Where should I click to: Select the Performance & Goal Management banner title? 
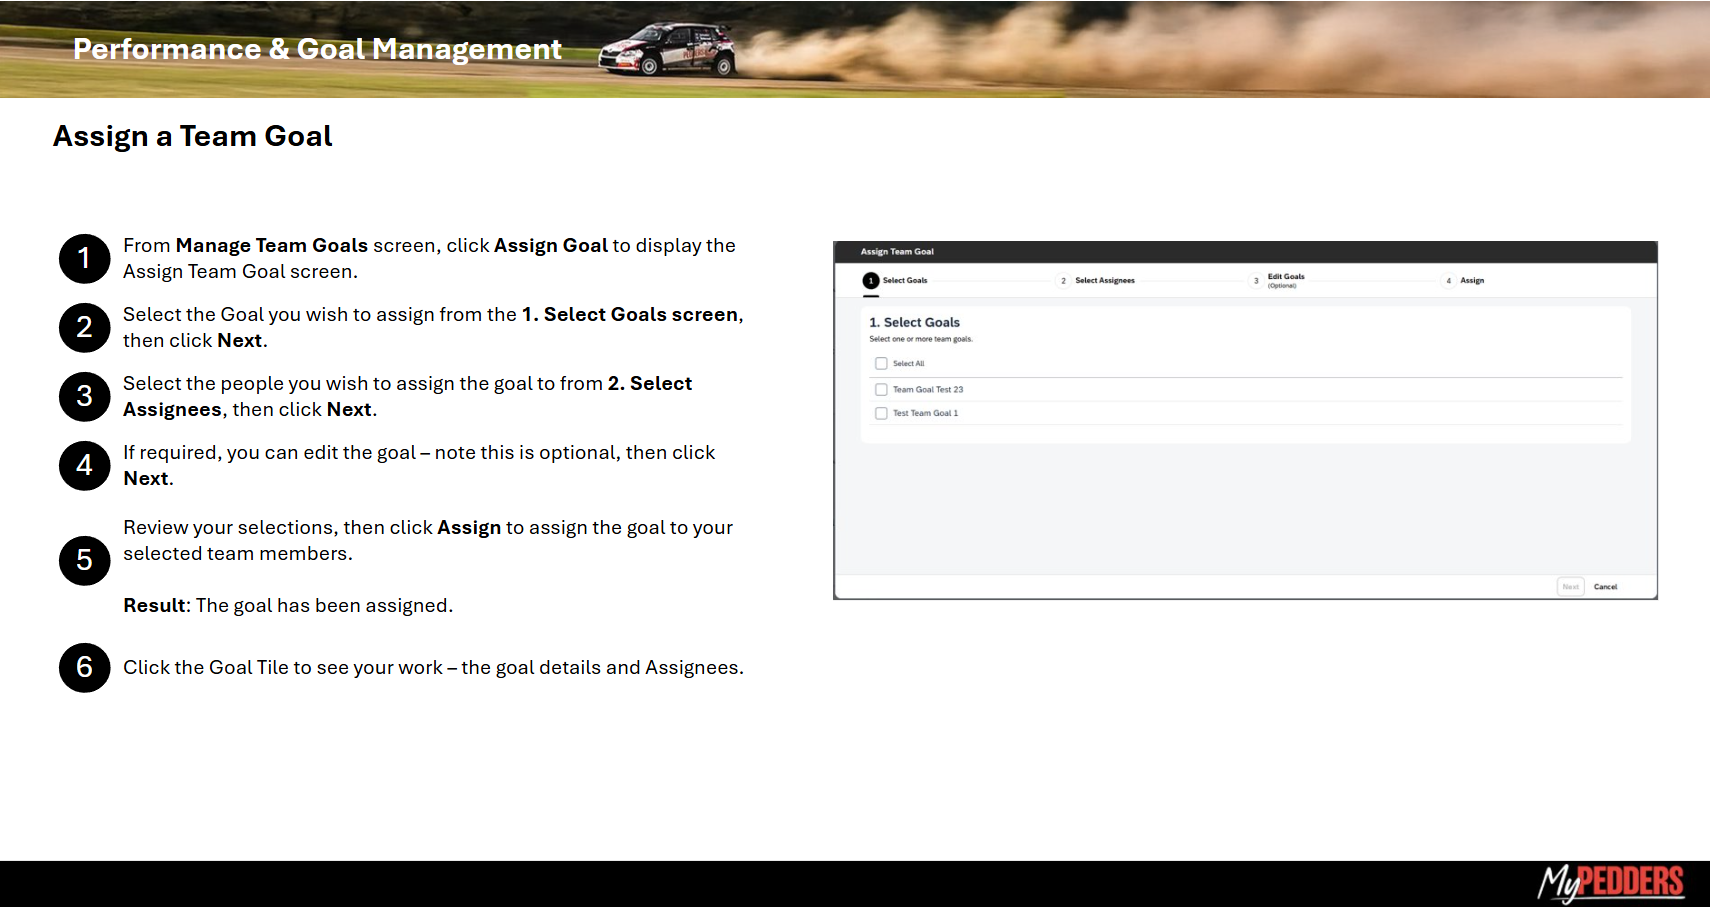317,49
